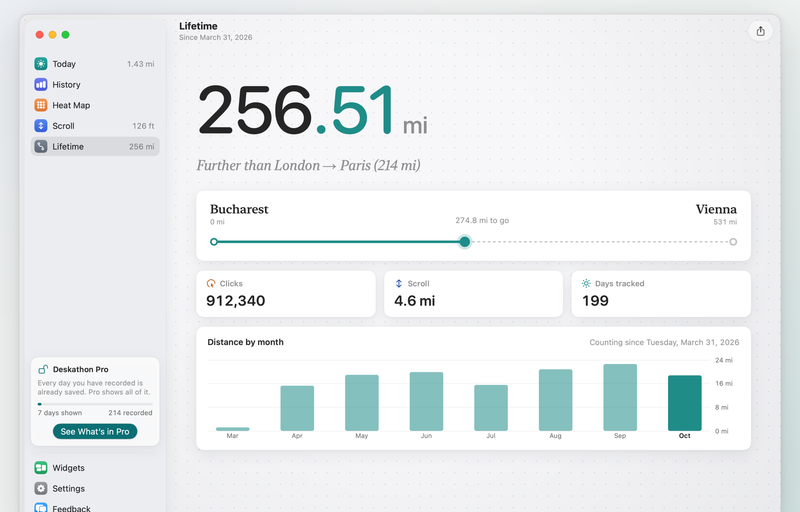Select the Apr bar in the chart
This screenshot has height=512, width=800.
(297, 408)
